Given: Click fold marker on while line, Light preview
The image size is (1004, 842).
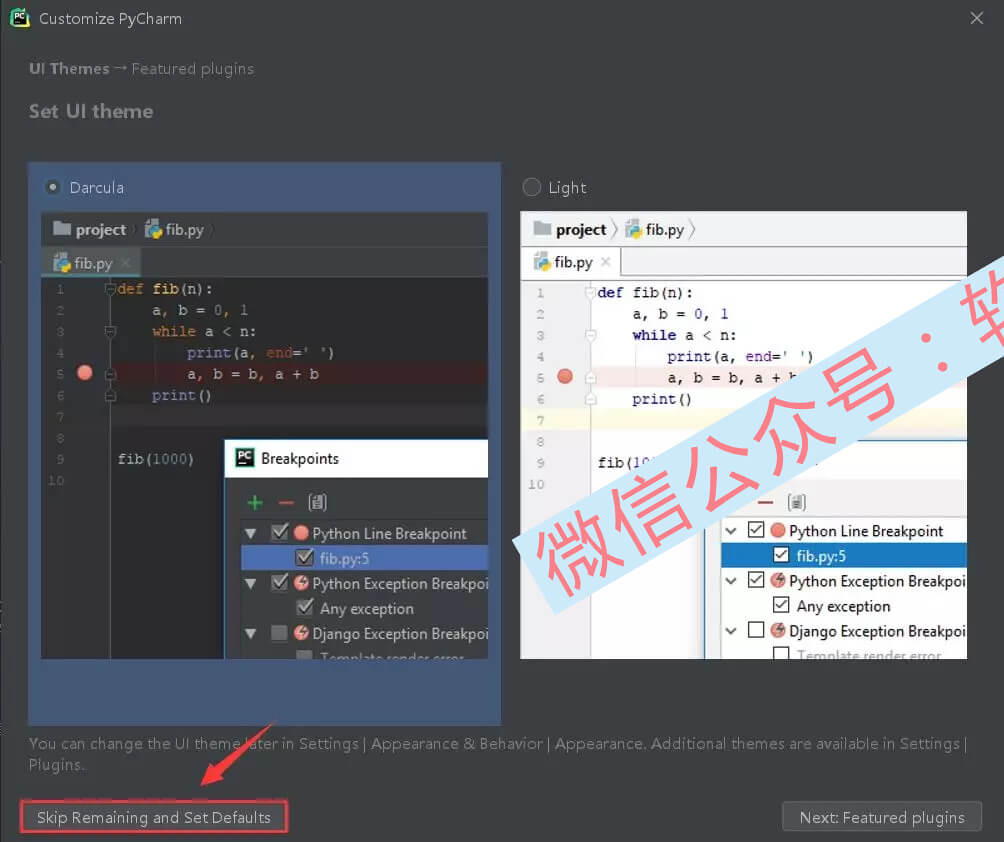Looking at the screenshot, I should tap(590, 335).
